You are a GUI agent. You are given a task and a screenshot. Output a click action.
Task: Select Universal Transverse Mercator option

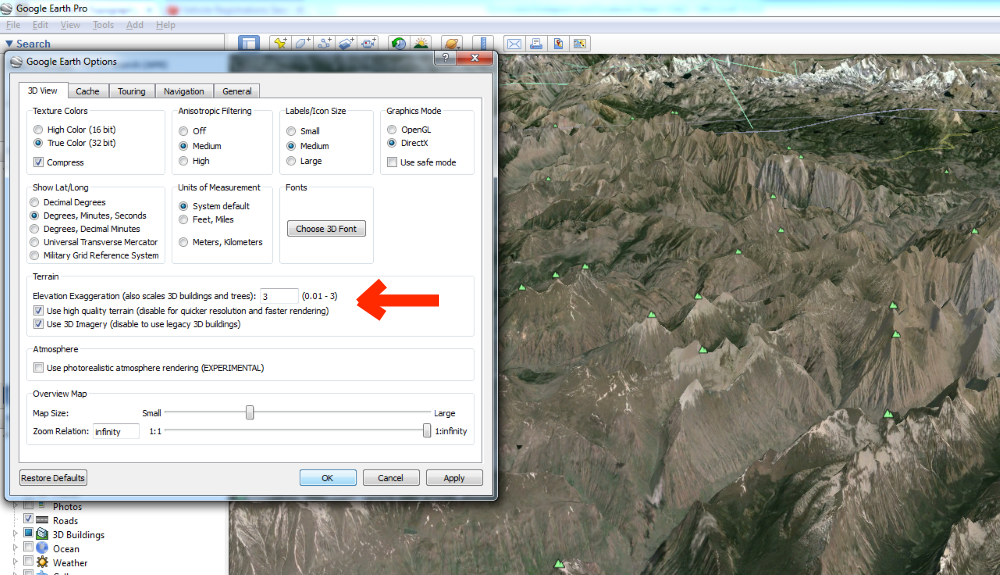pos(34,242)
